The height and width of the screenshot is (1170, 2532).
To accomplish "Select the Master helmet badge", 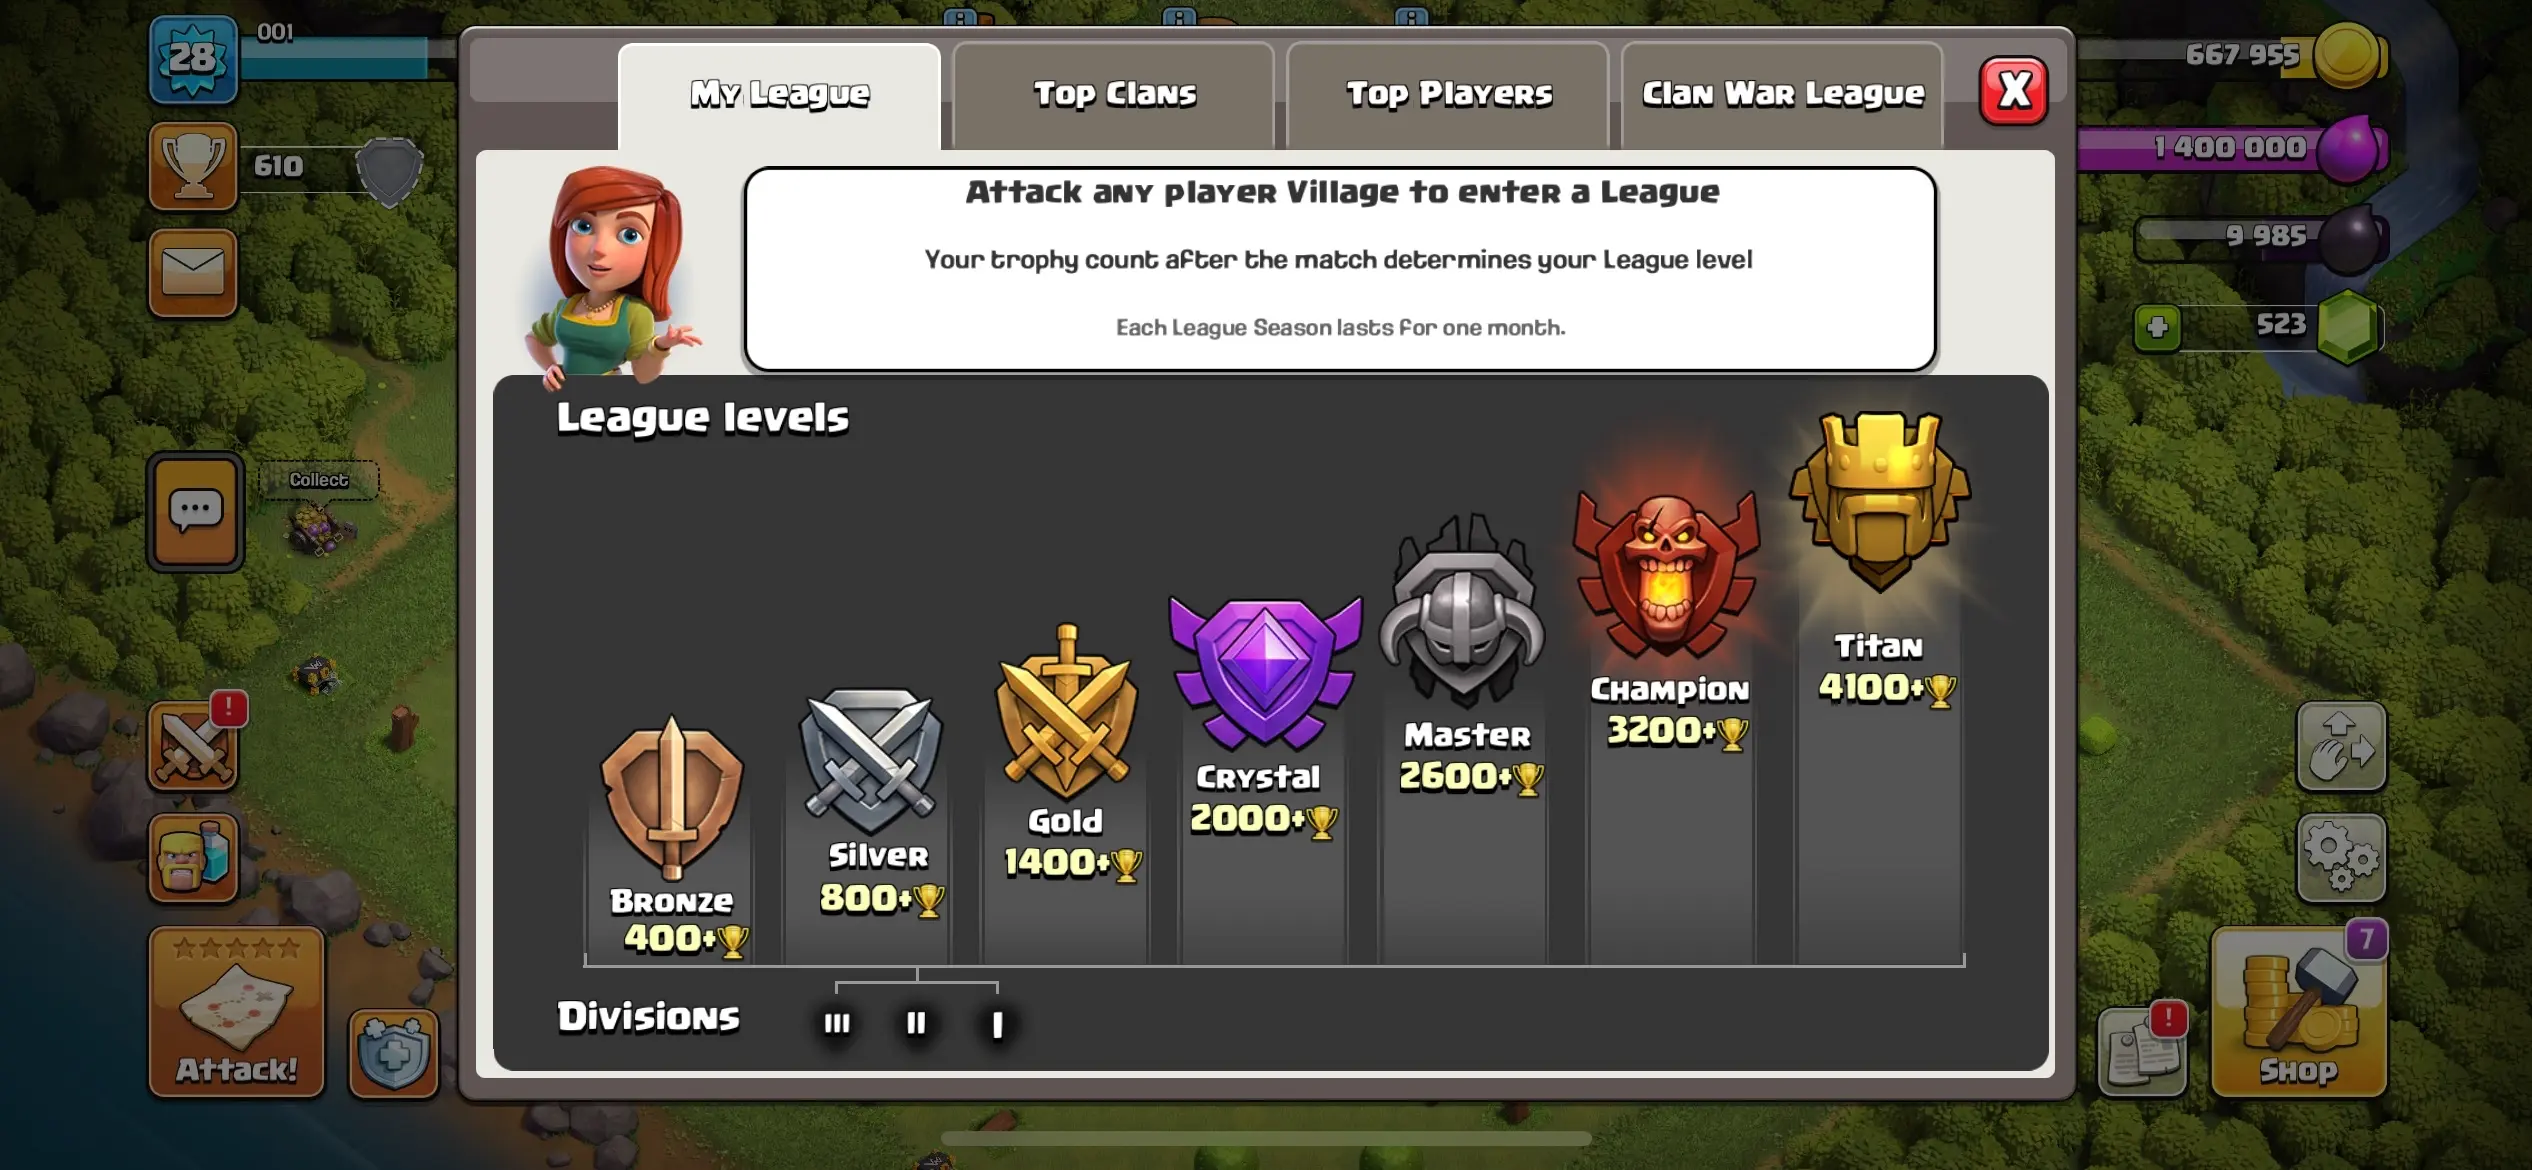I will pos(1463,613).
